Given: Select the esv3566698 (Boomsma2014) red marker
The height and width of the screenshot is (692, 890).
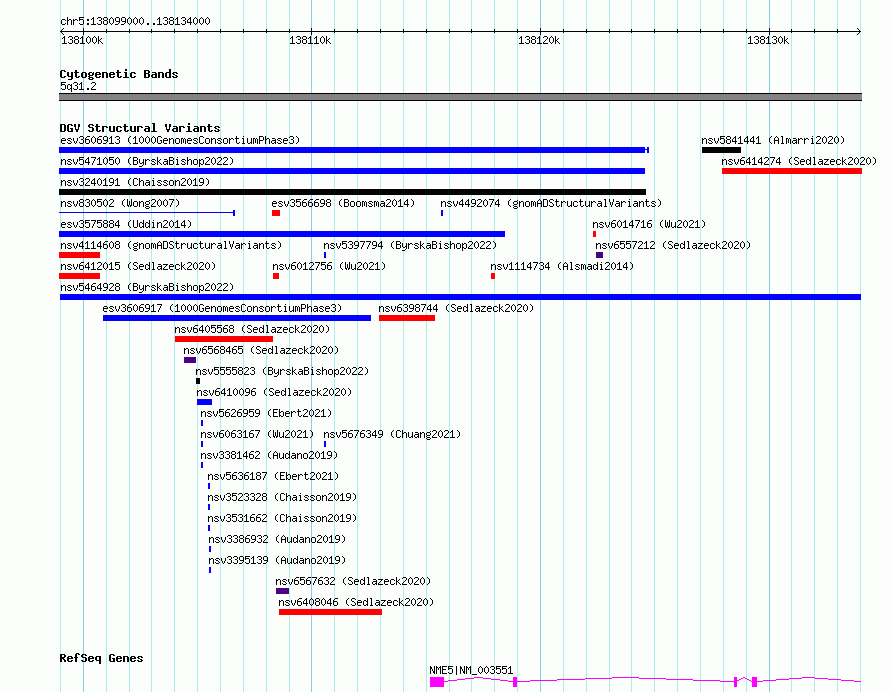Looking at the screenshot, I should pyautogui.click(x=276, y=213).
